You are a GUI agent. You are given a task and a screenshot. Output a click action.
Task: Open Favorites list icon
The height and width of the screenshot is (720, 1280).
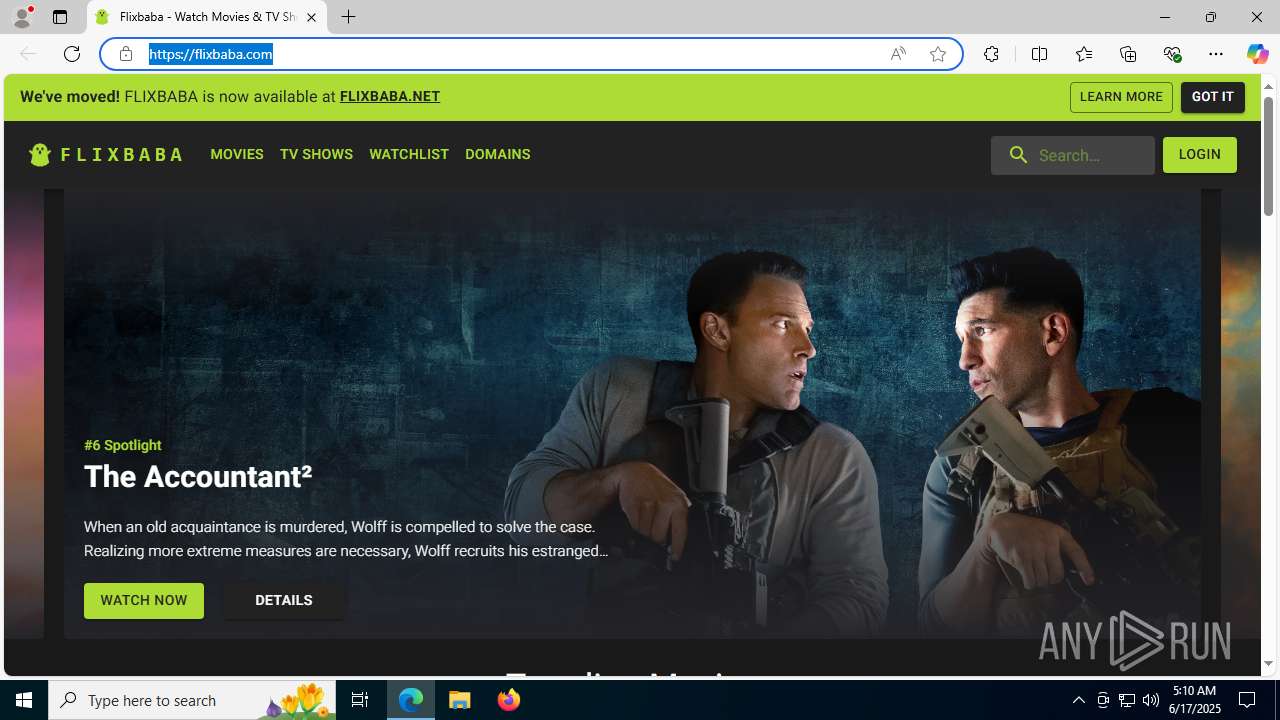click(1084, 54)
